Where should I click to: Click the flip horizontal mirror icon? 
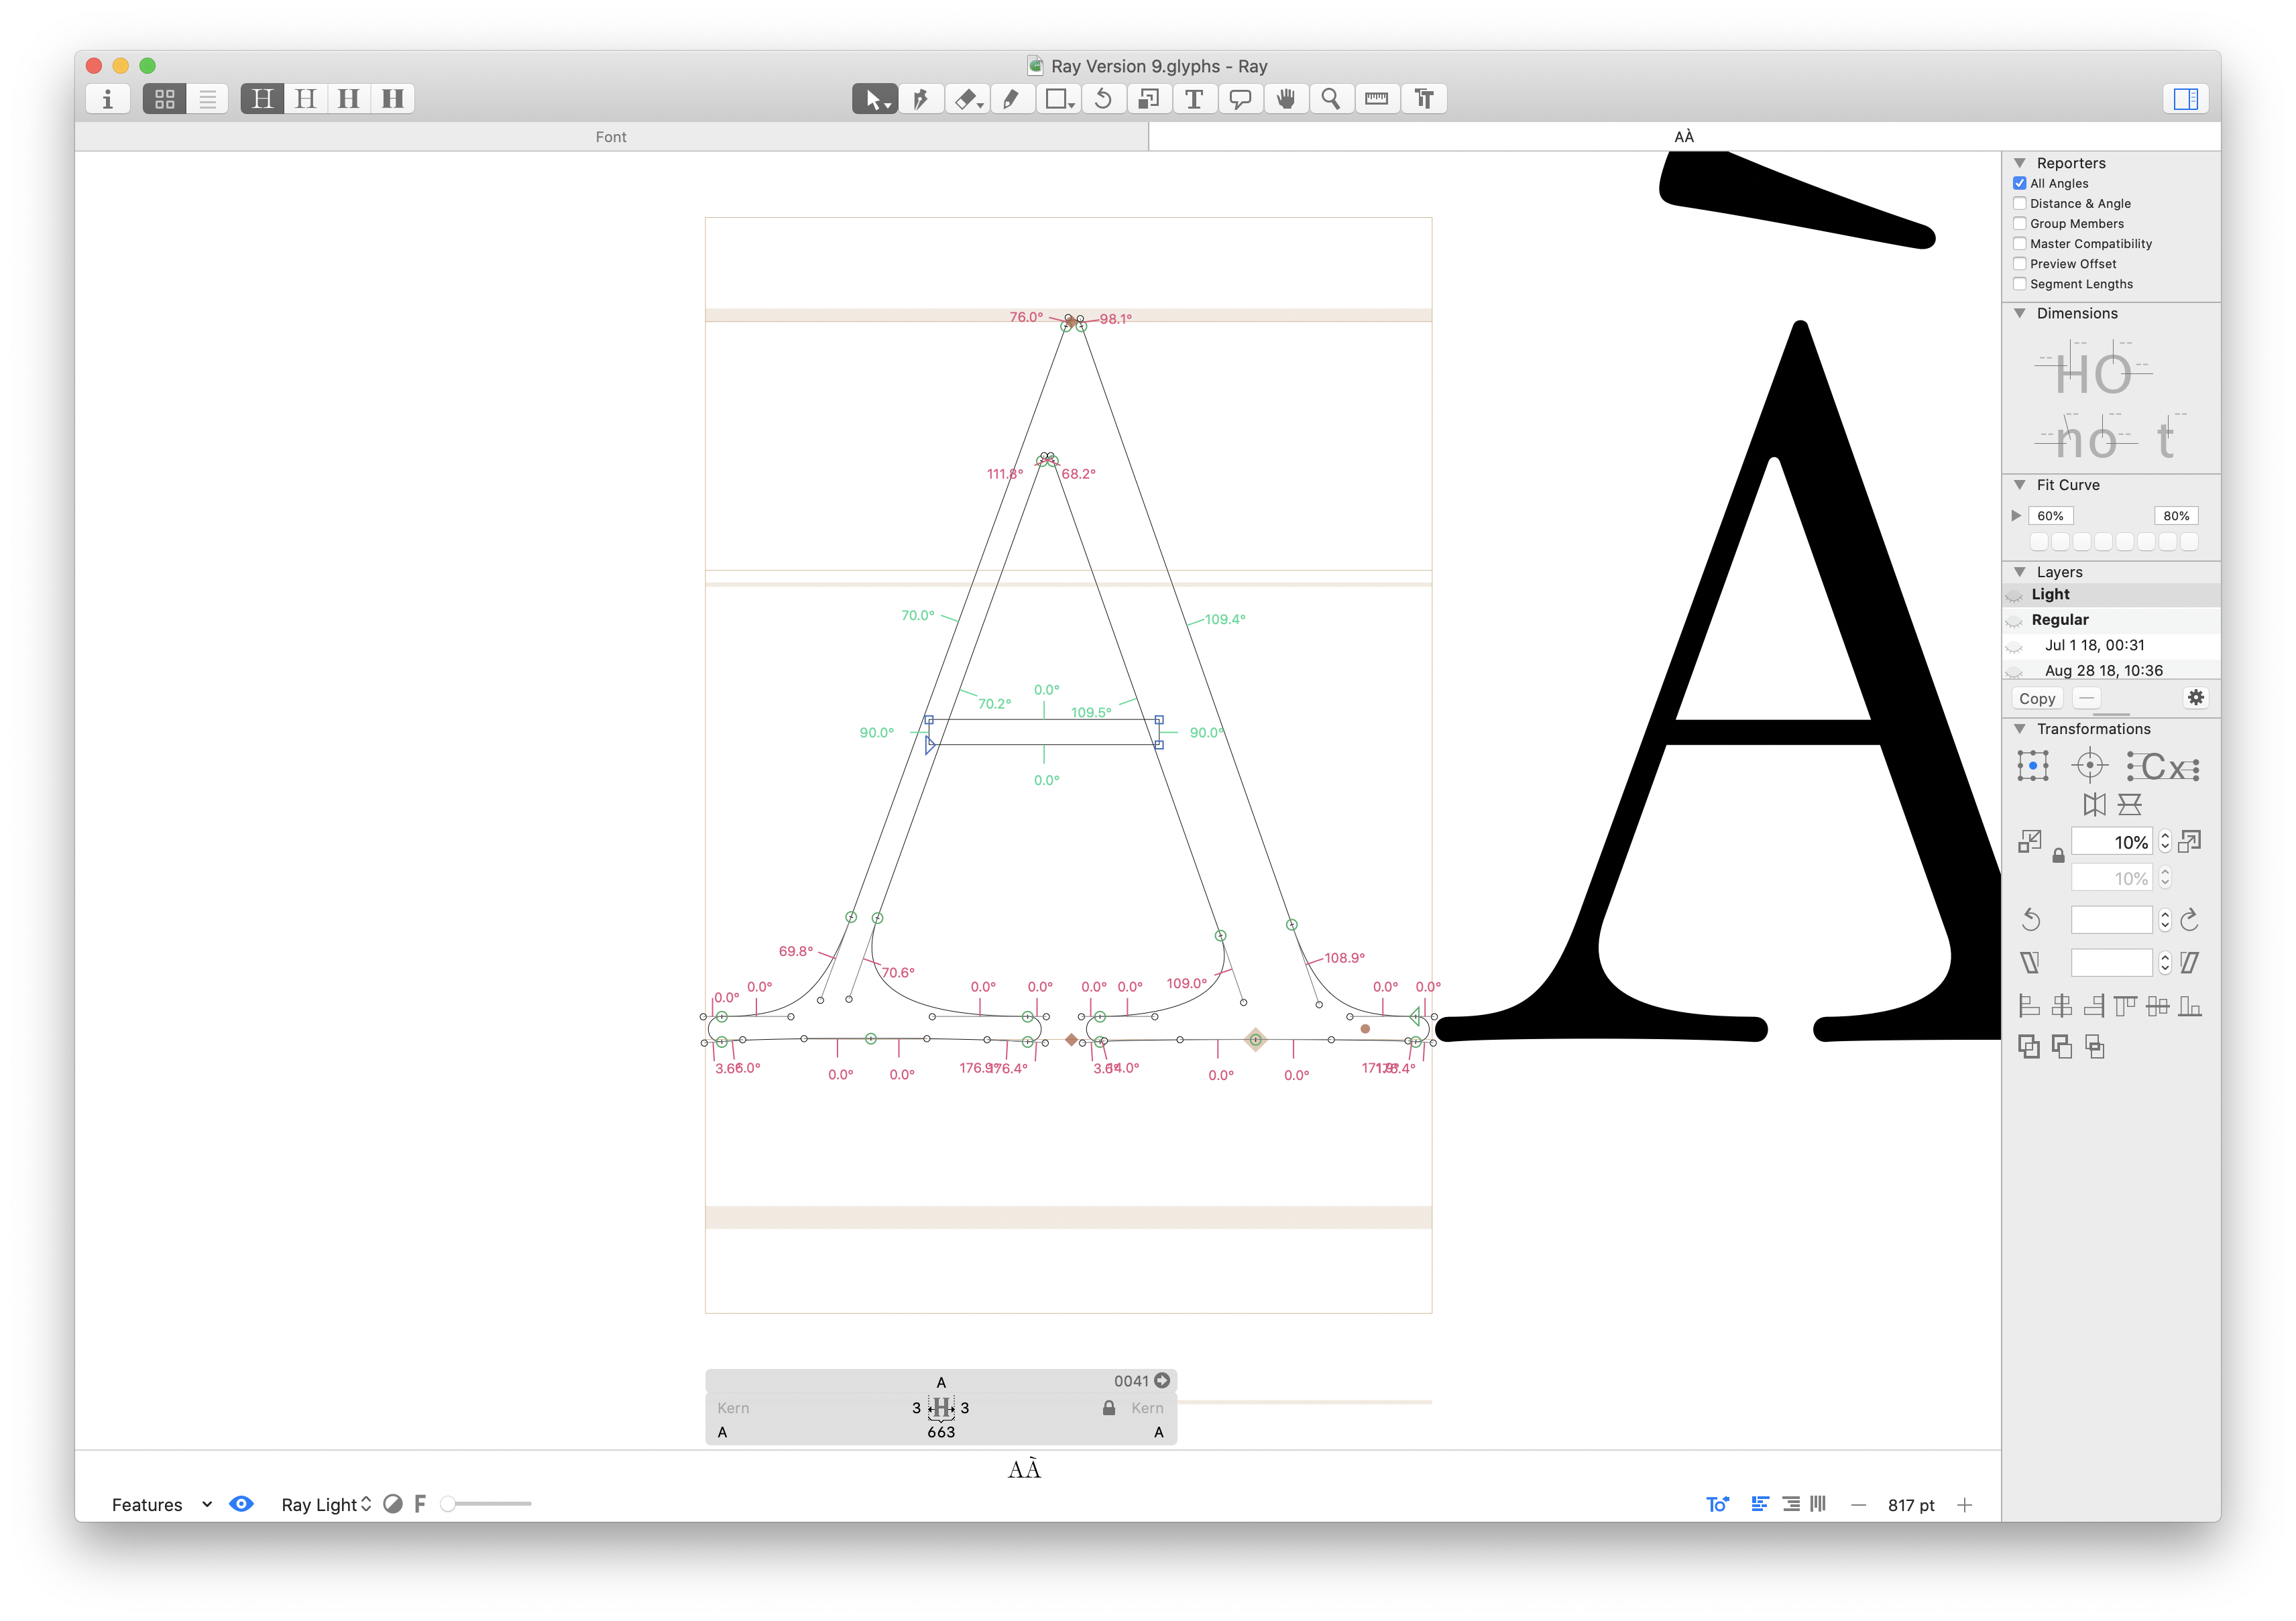2094,804
